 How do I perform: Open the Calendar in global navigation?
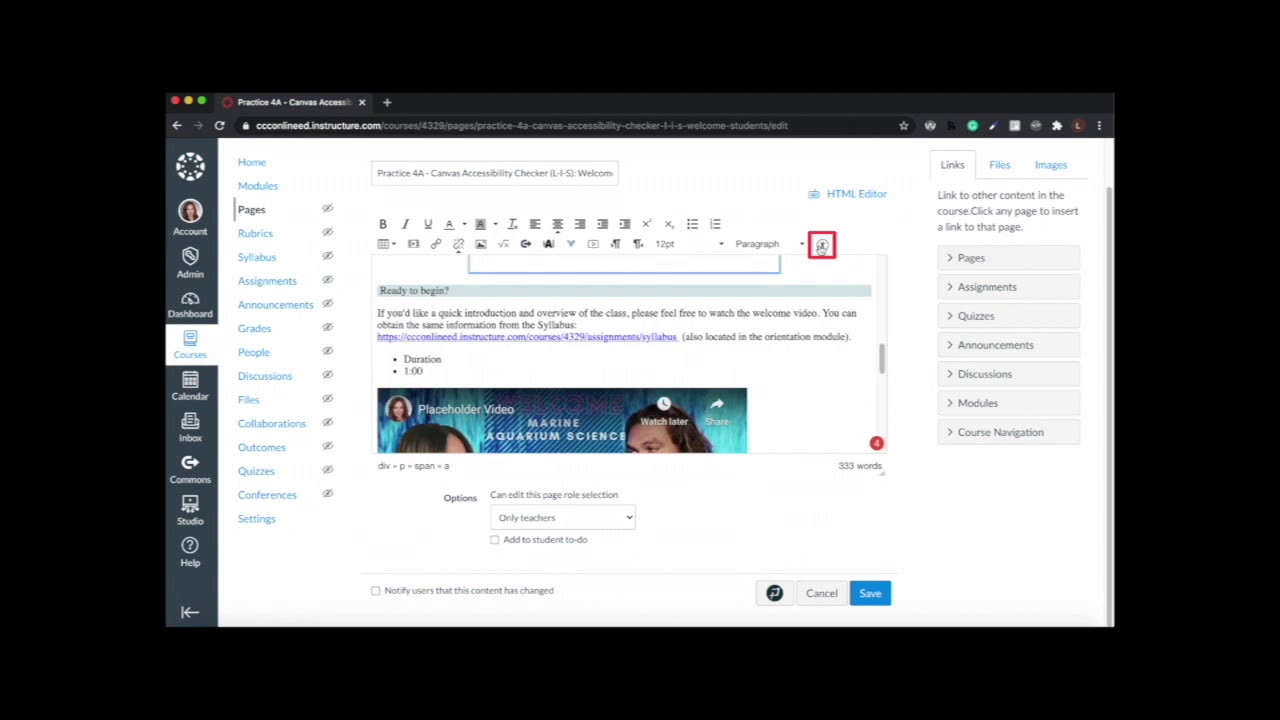tap(190, 386)
